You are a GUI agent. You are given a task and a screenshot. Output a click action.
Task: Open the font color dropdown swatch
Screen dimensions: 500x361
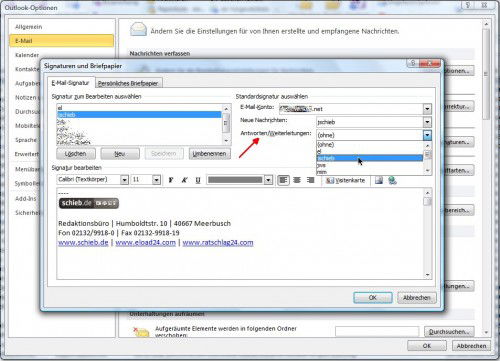pos(268,180)
